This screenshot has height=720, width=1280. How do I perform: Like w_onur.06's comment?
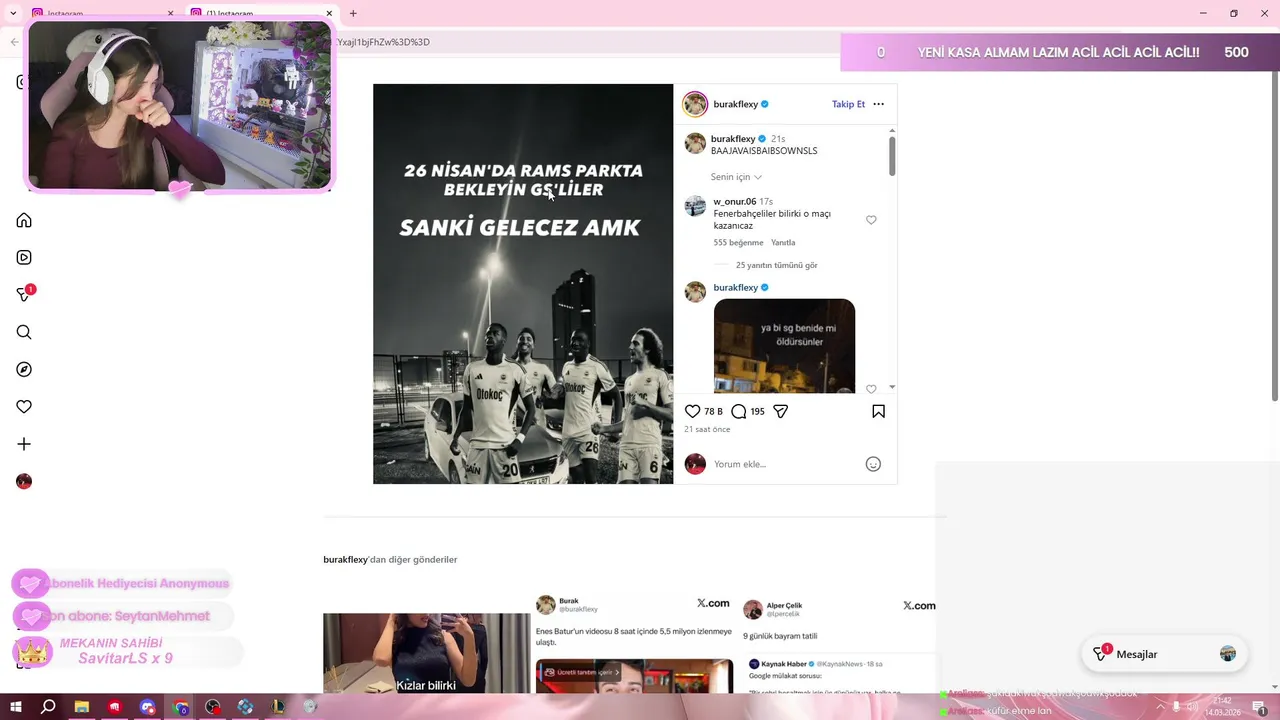pos(871,220)
